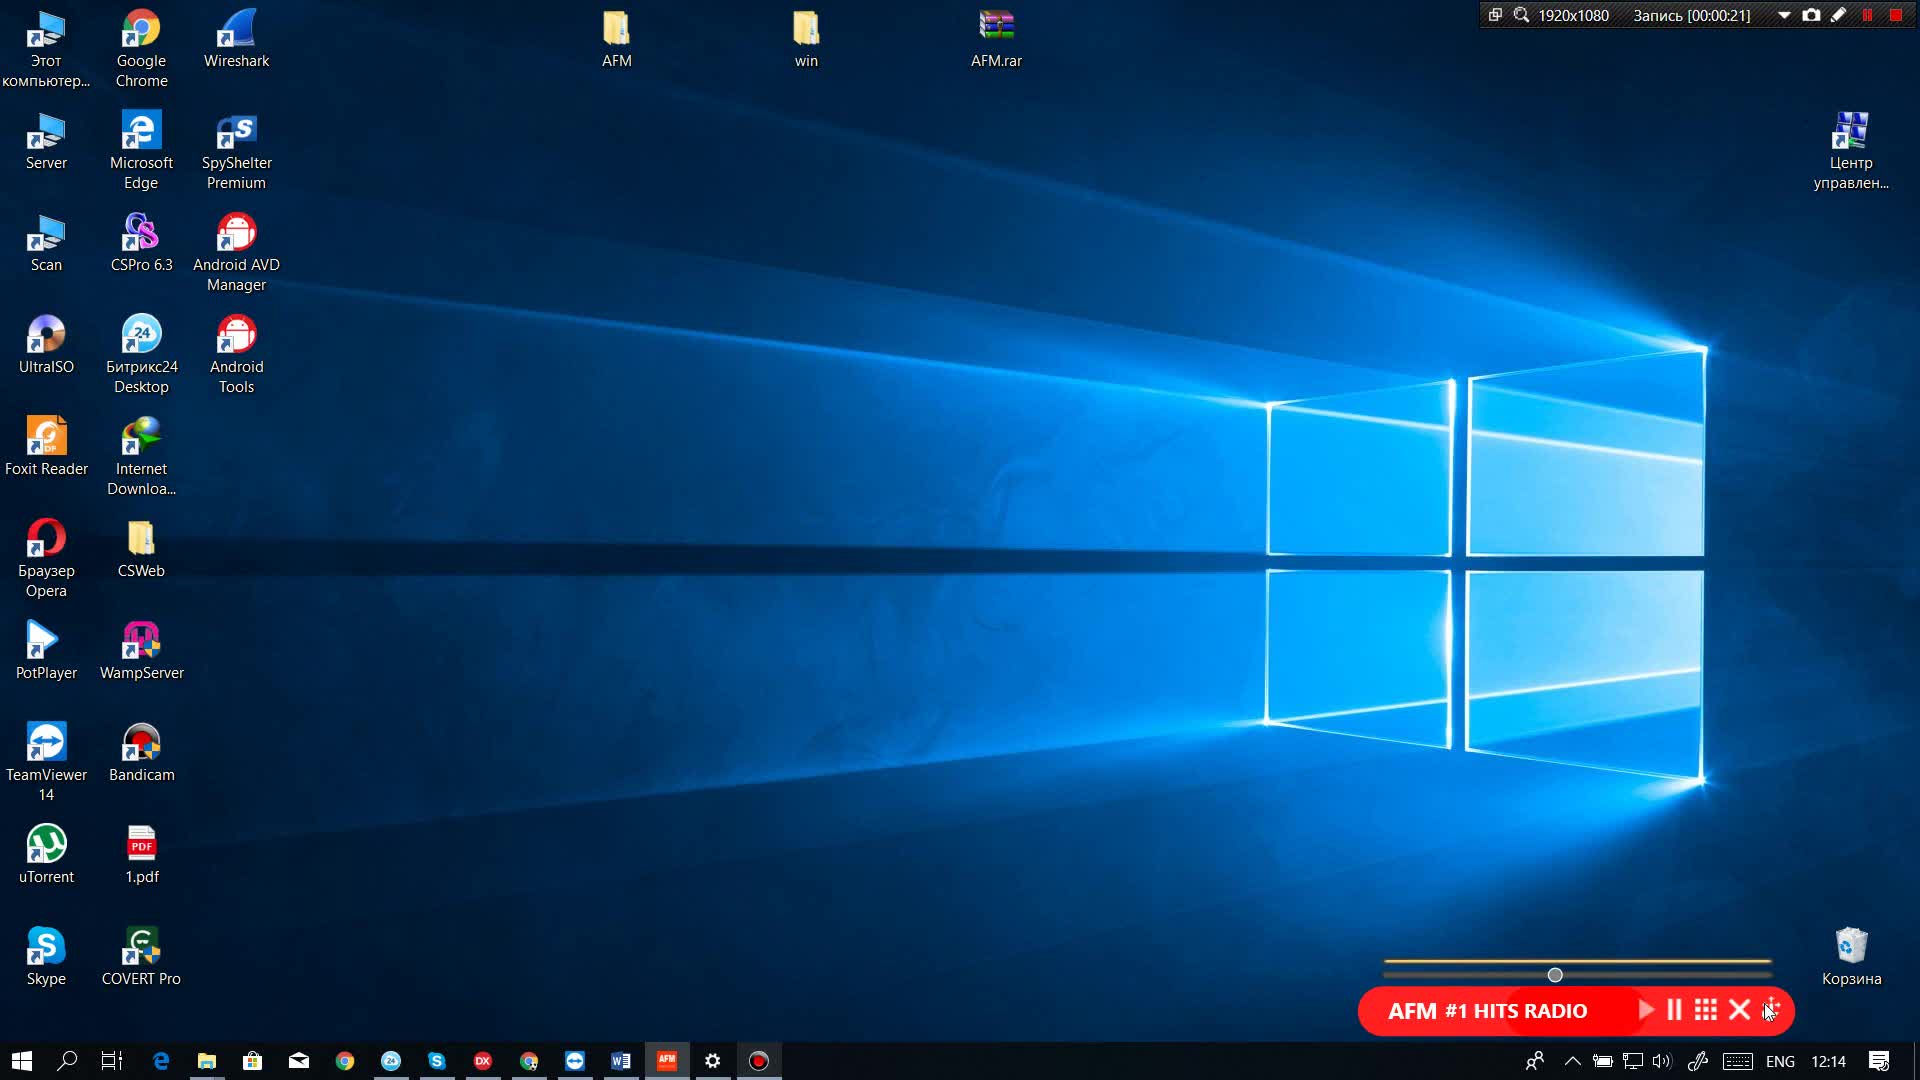
Task: Show hidden system tray icons
Action: pos(1572,1061)
